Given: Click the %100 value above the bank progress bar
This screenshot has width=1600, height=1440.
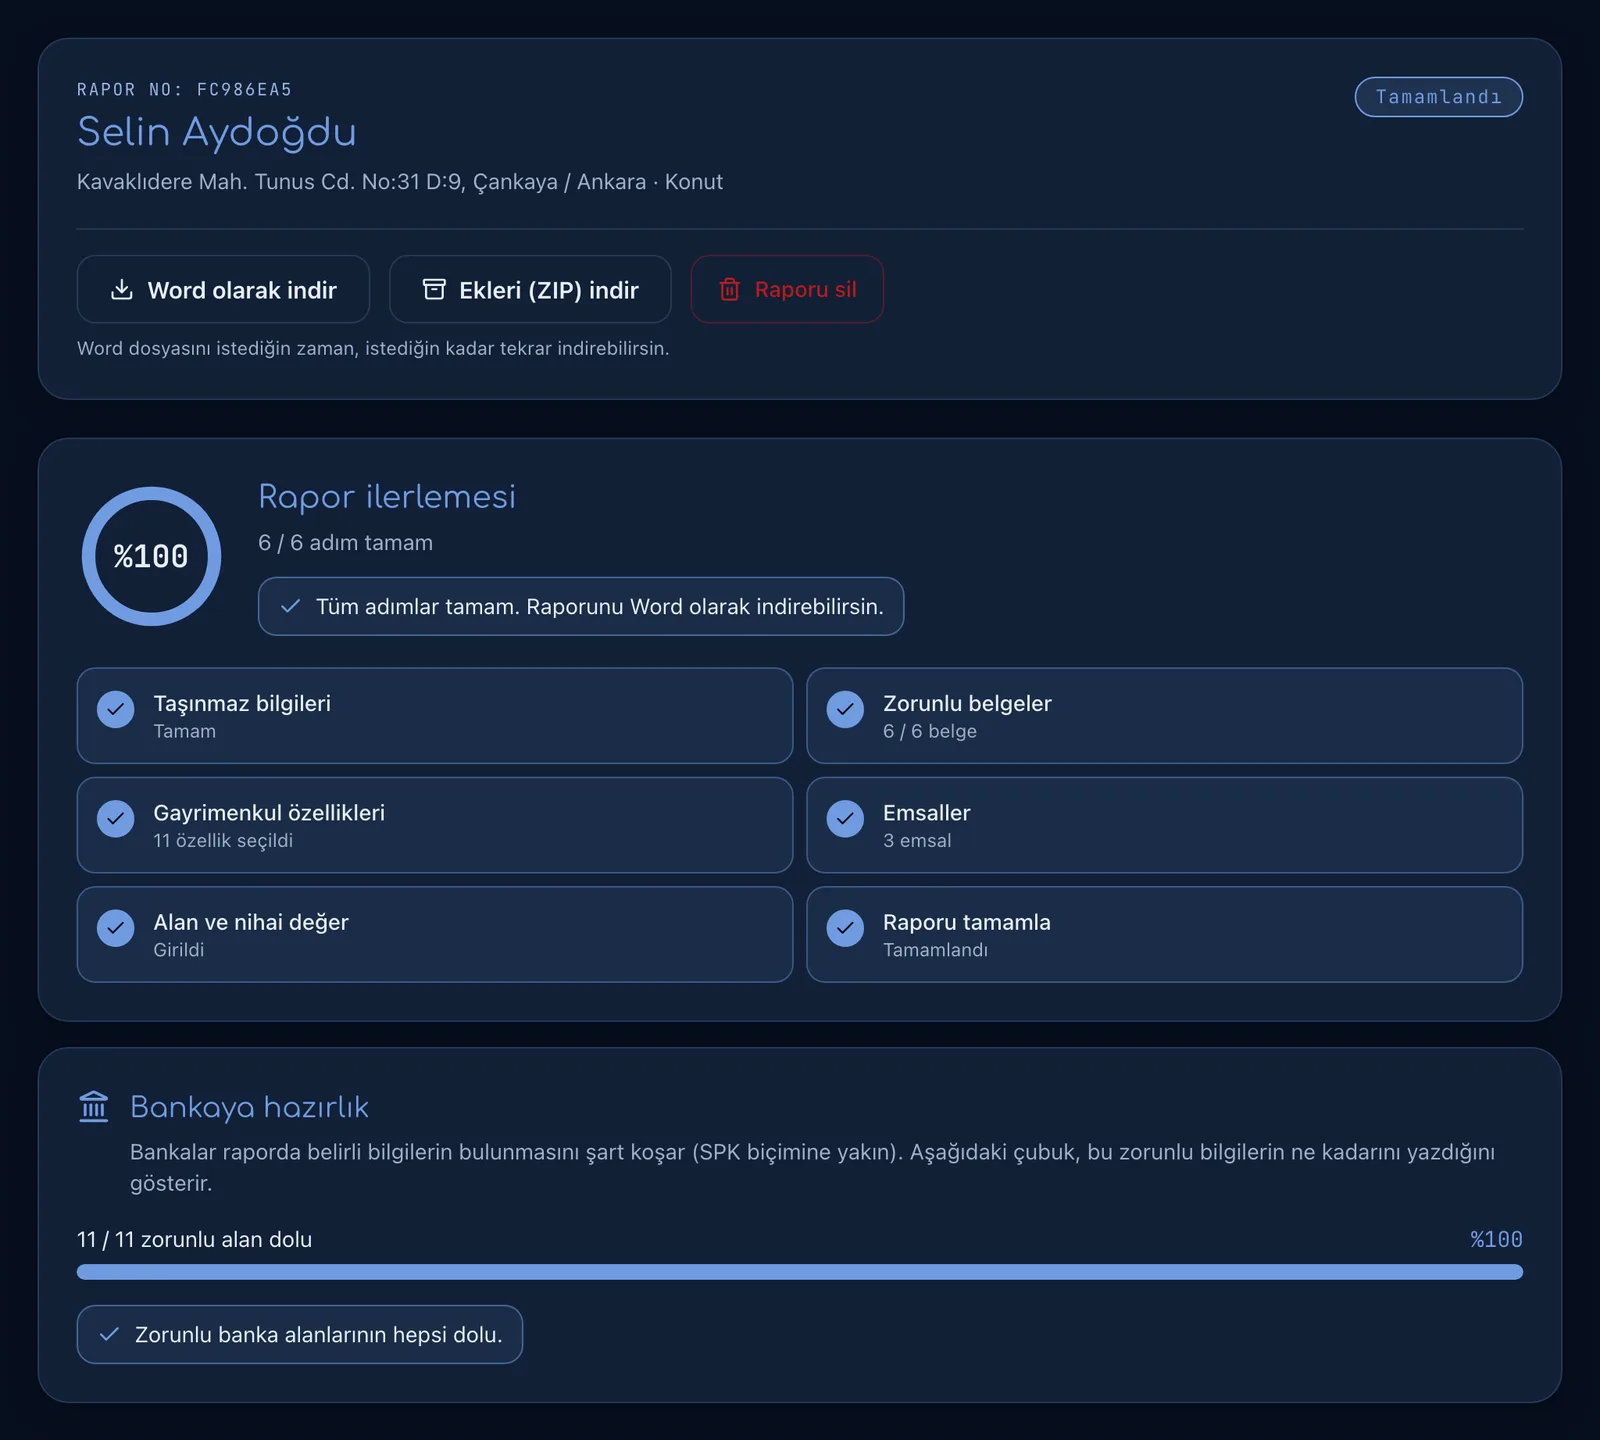Looking at the screenshot, I should coord(1496,1240).
